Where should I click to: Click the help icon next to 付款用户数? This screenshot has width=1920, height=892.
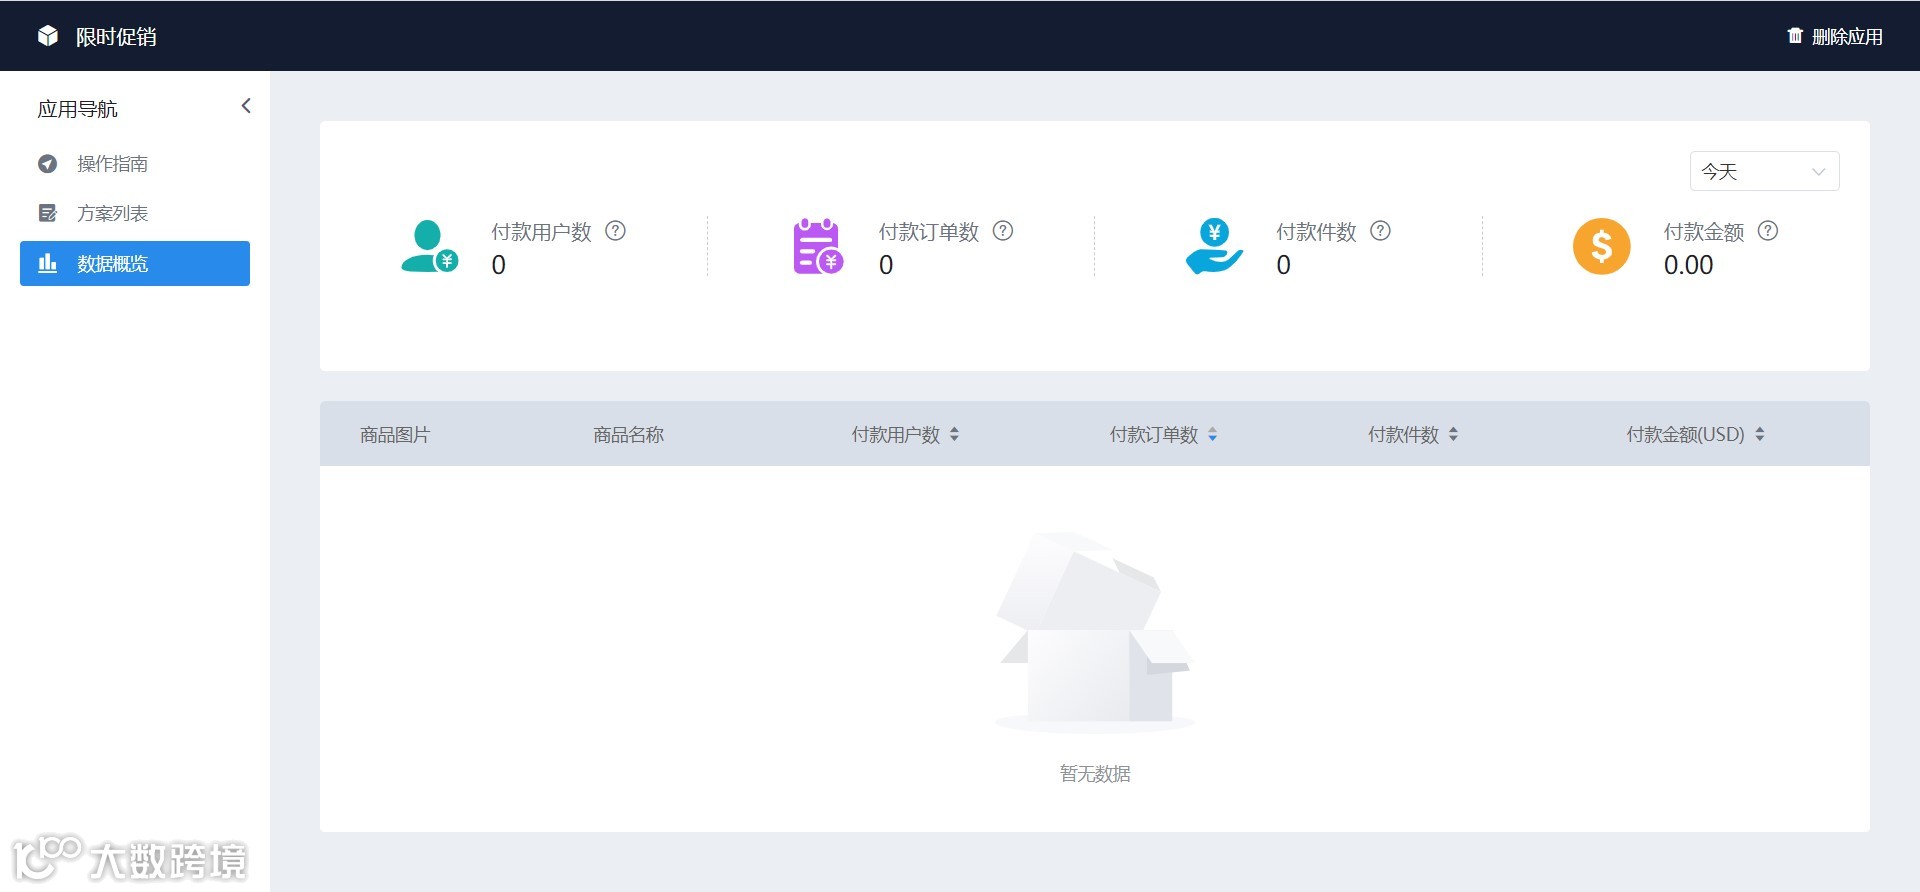click(x=616, y=231)
